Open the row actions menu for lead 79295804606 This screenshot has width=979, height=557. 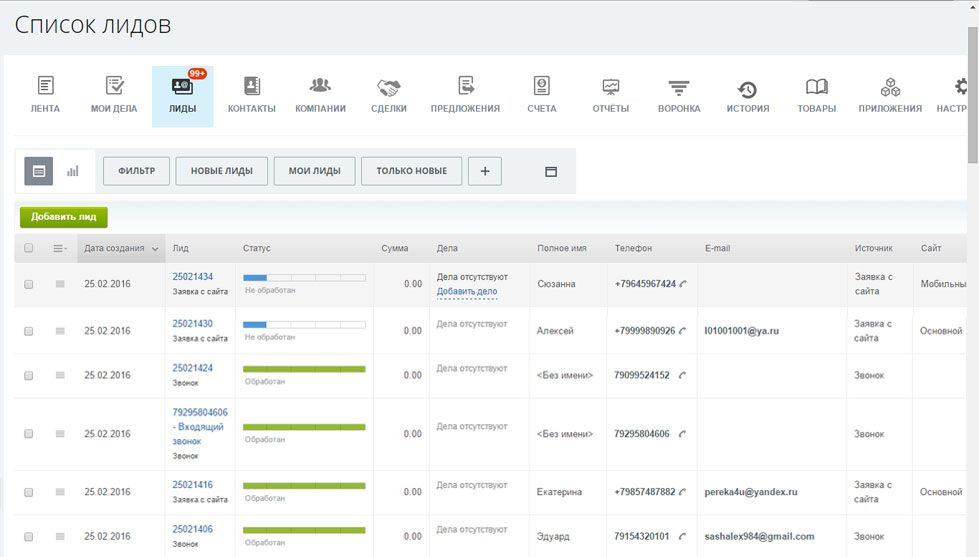(60, 433)
